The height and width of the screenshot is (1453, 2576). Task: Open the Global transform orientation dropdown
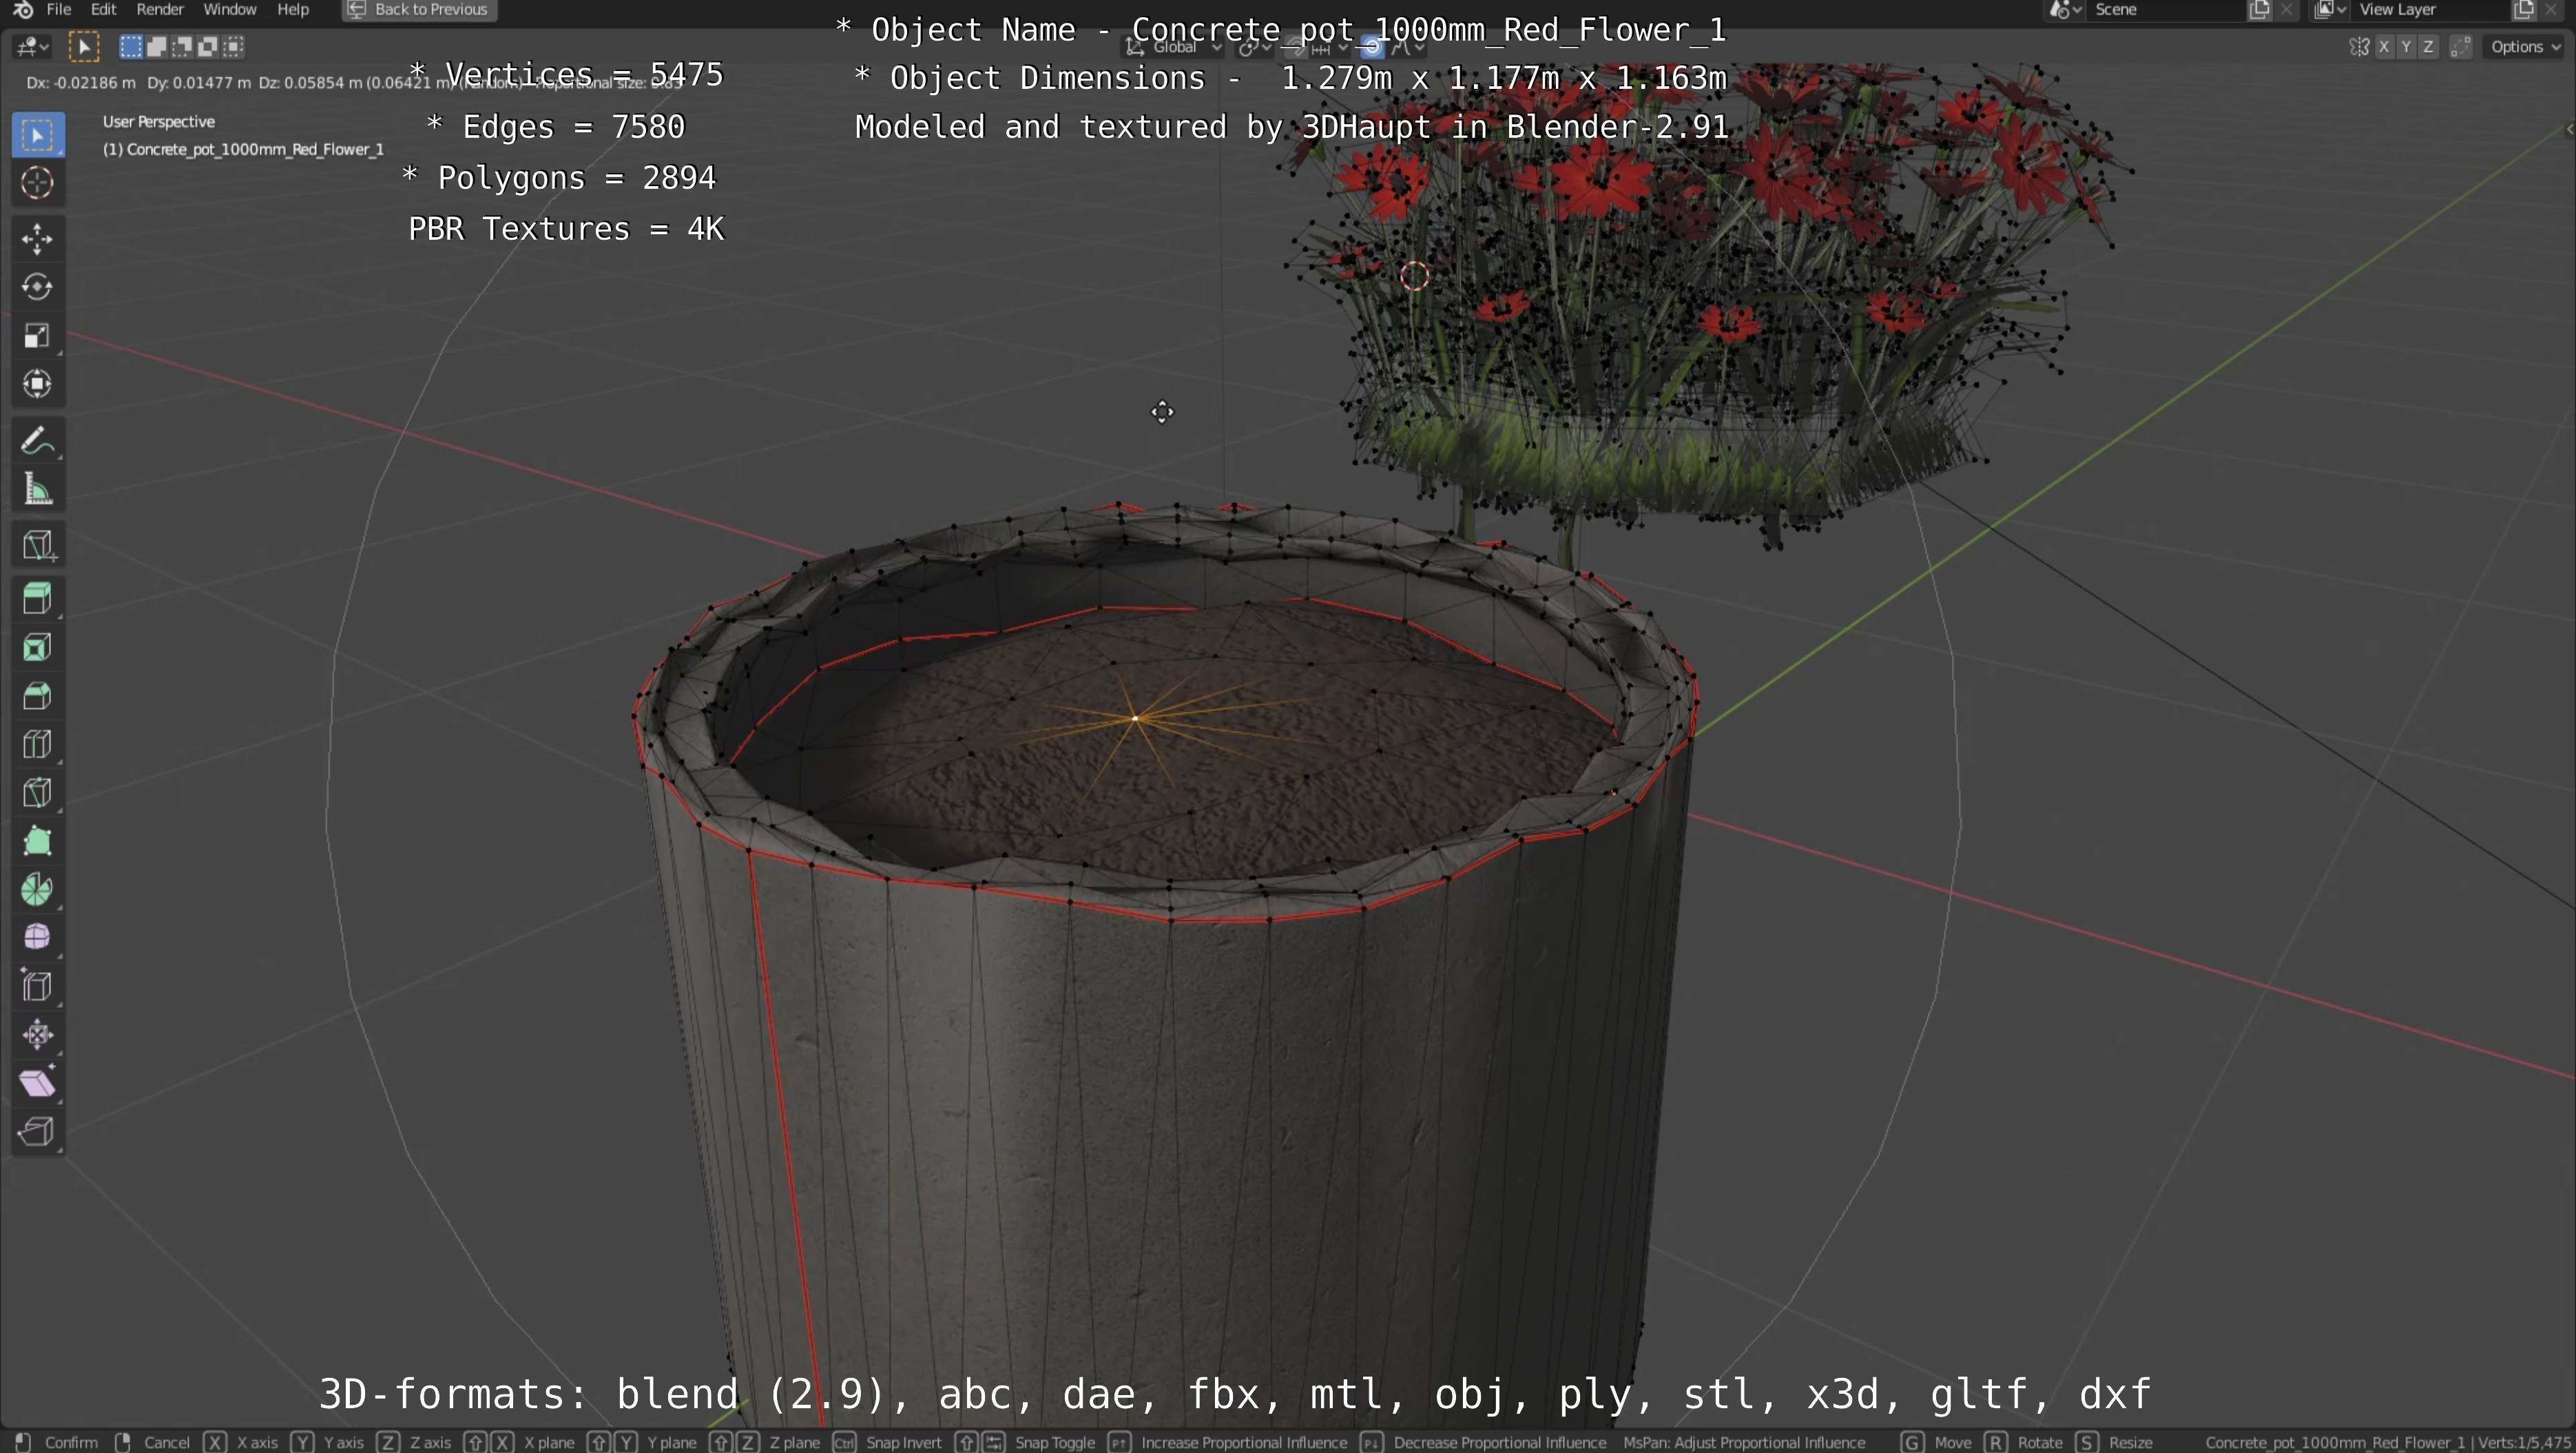point(1172,47)
